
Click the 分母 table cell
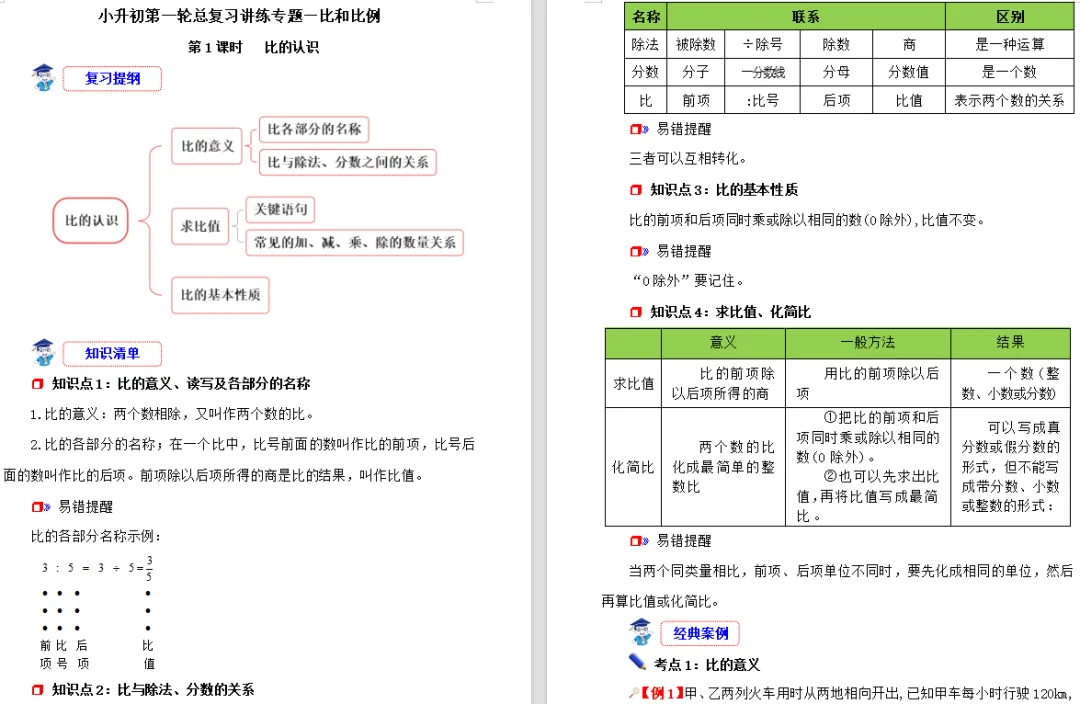pyautogui.click(x=836, y=72)
